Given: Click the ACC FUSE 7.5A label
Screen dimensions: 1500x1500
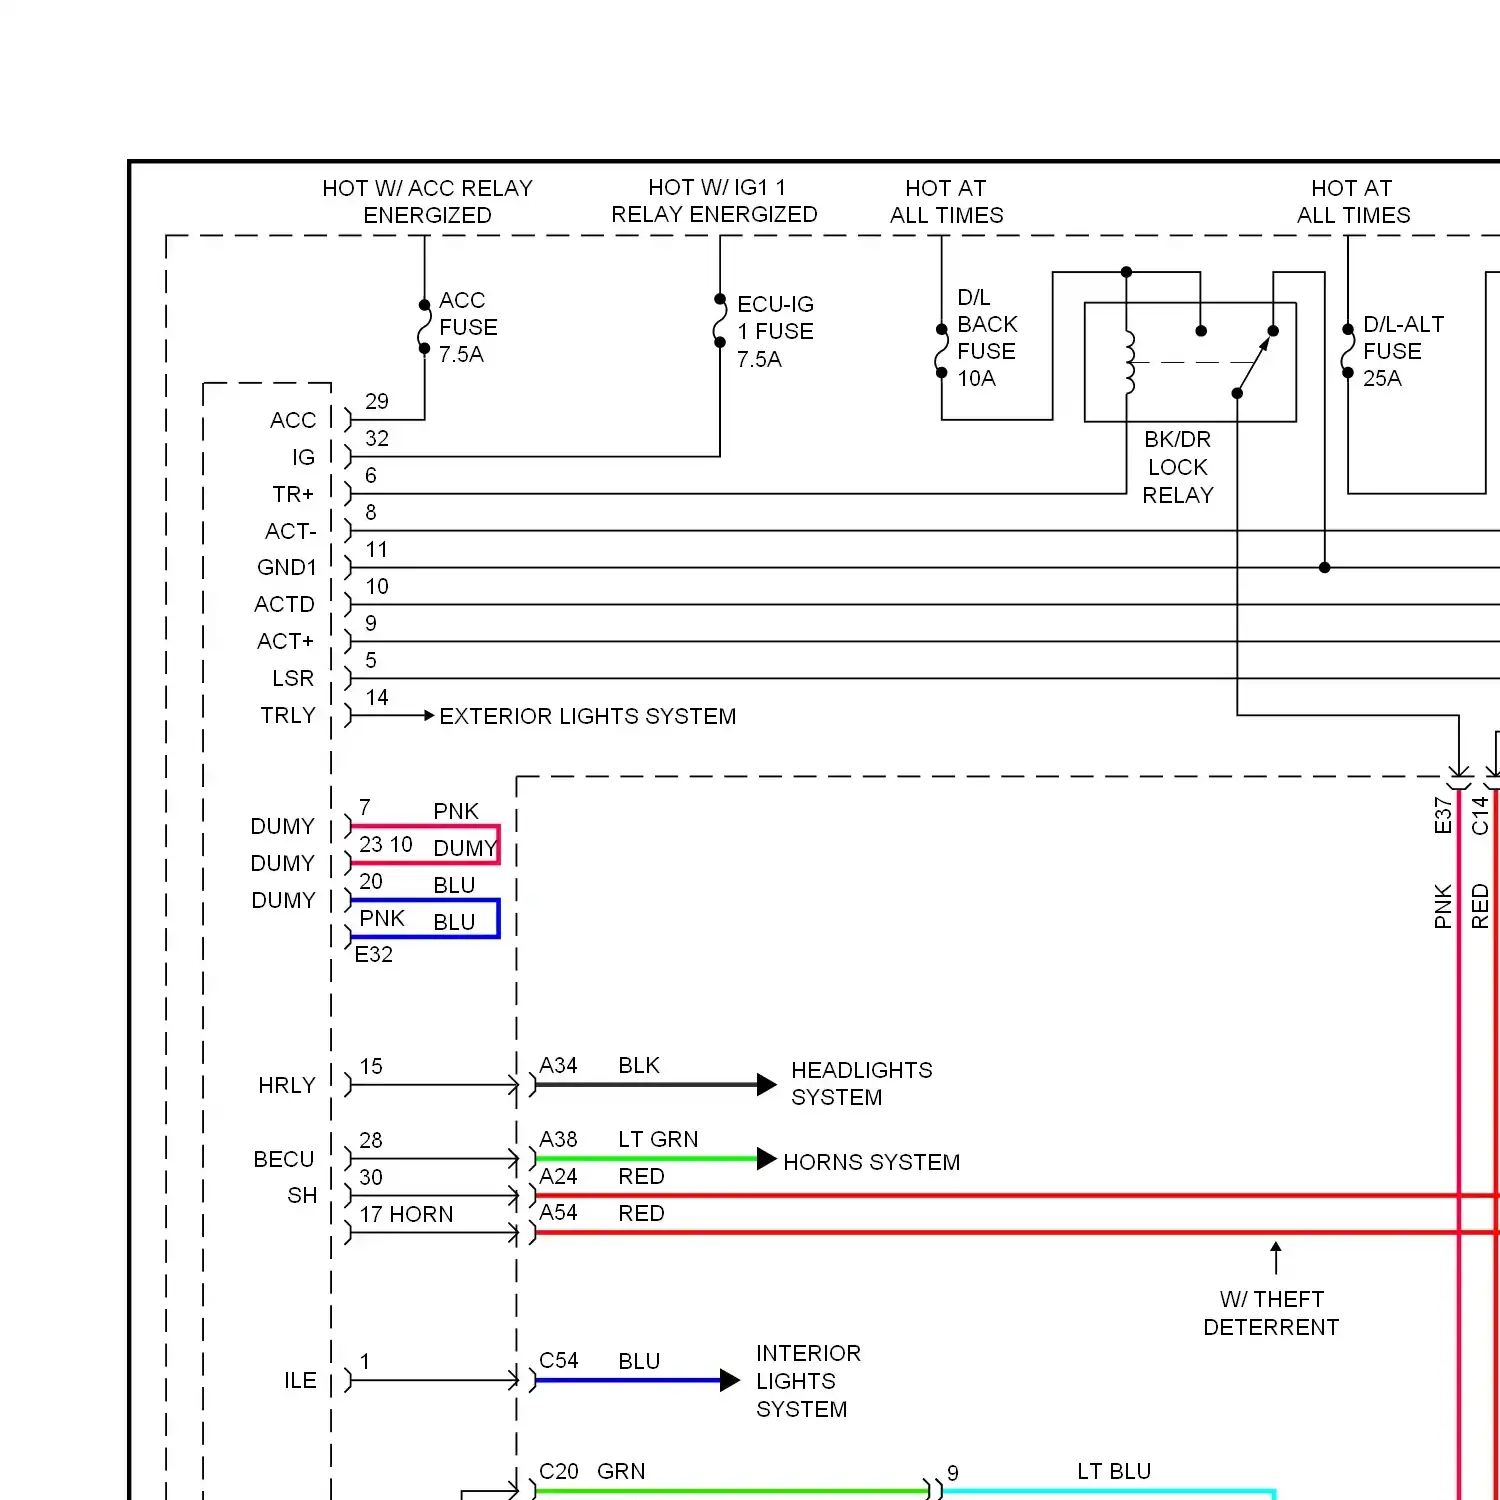Looking at the screenshot, I should [x=468, y=327].
